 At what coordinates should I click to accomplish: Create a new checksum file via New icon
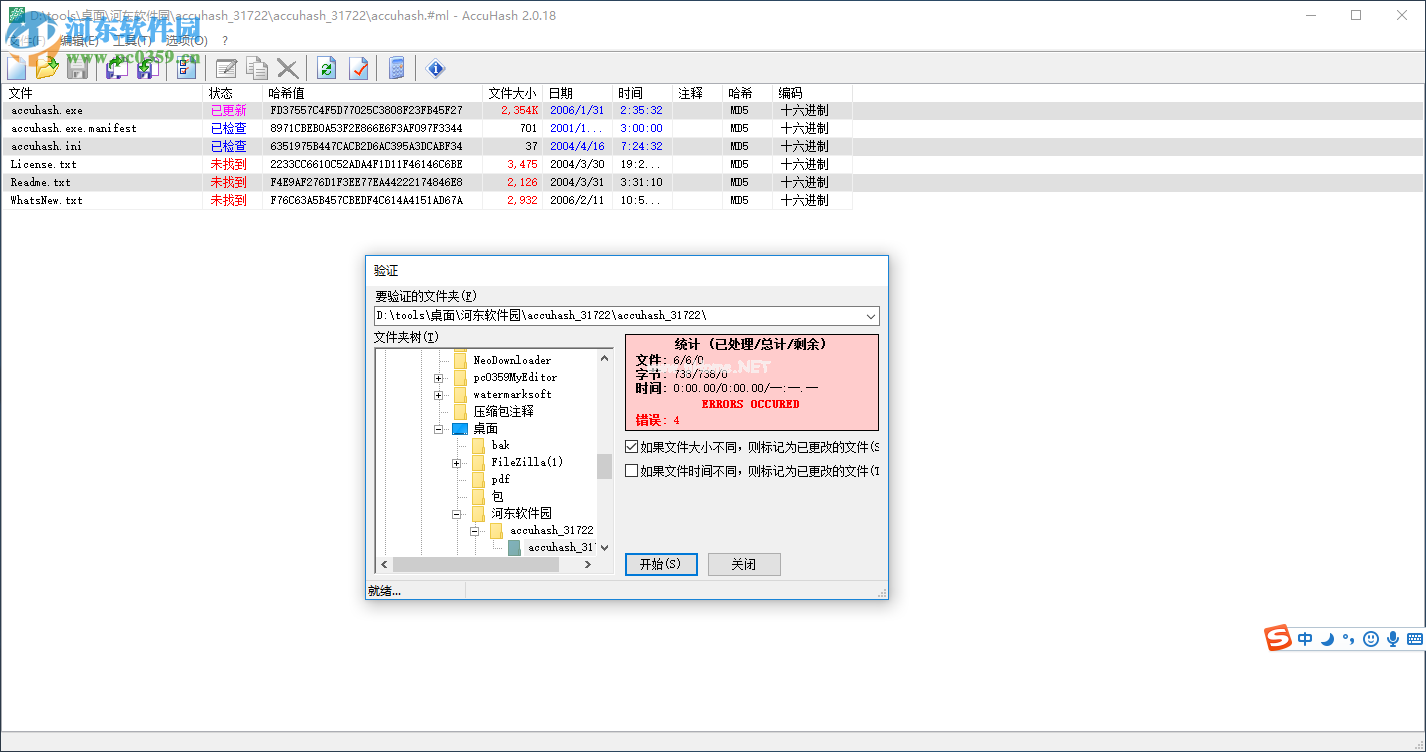point(16,68)
